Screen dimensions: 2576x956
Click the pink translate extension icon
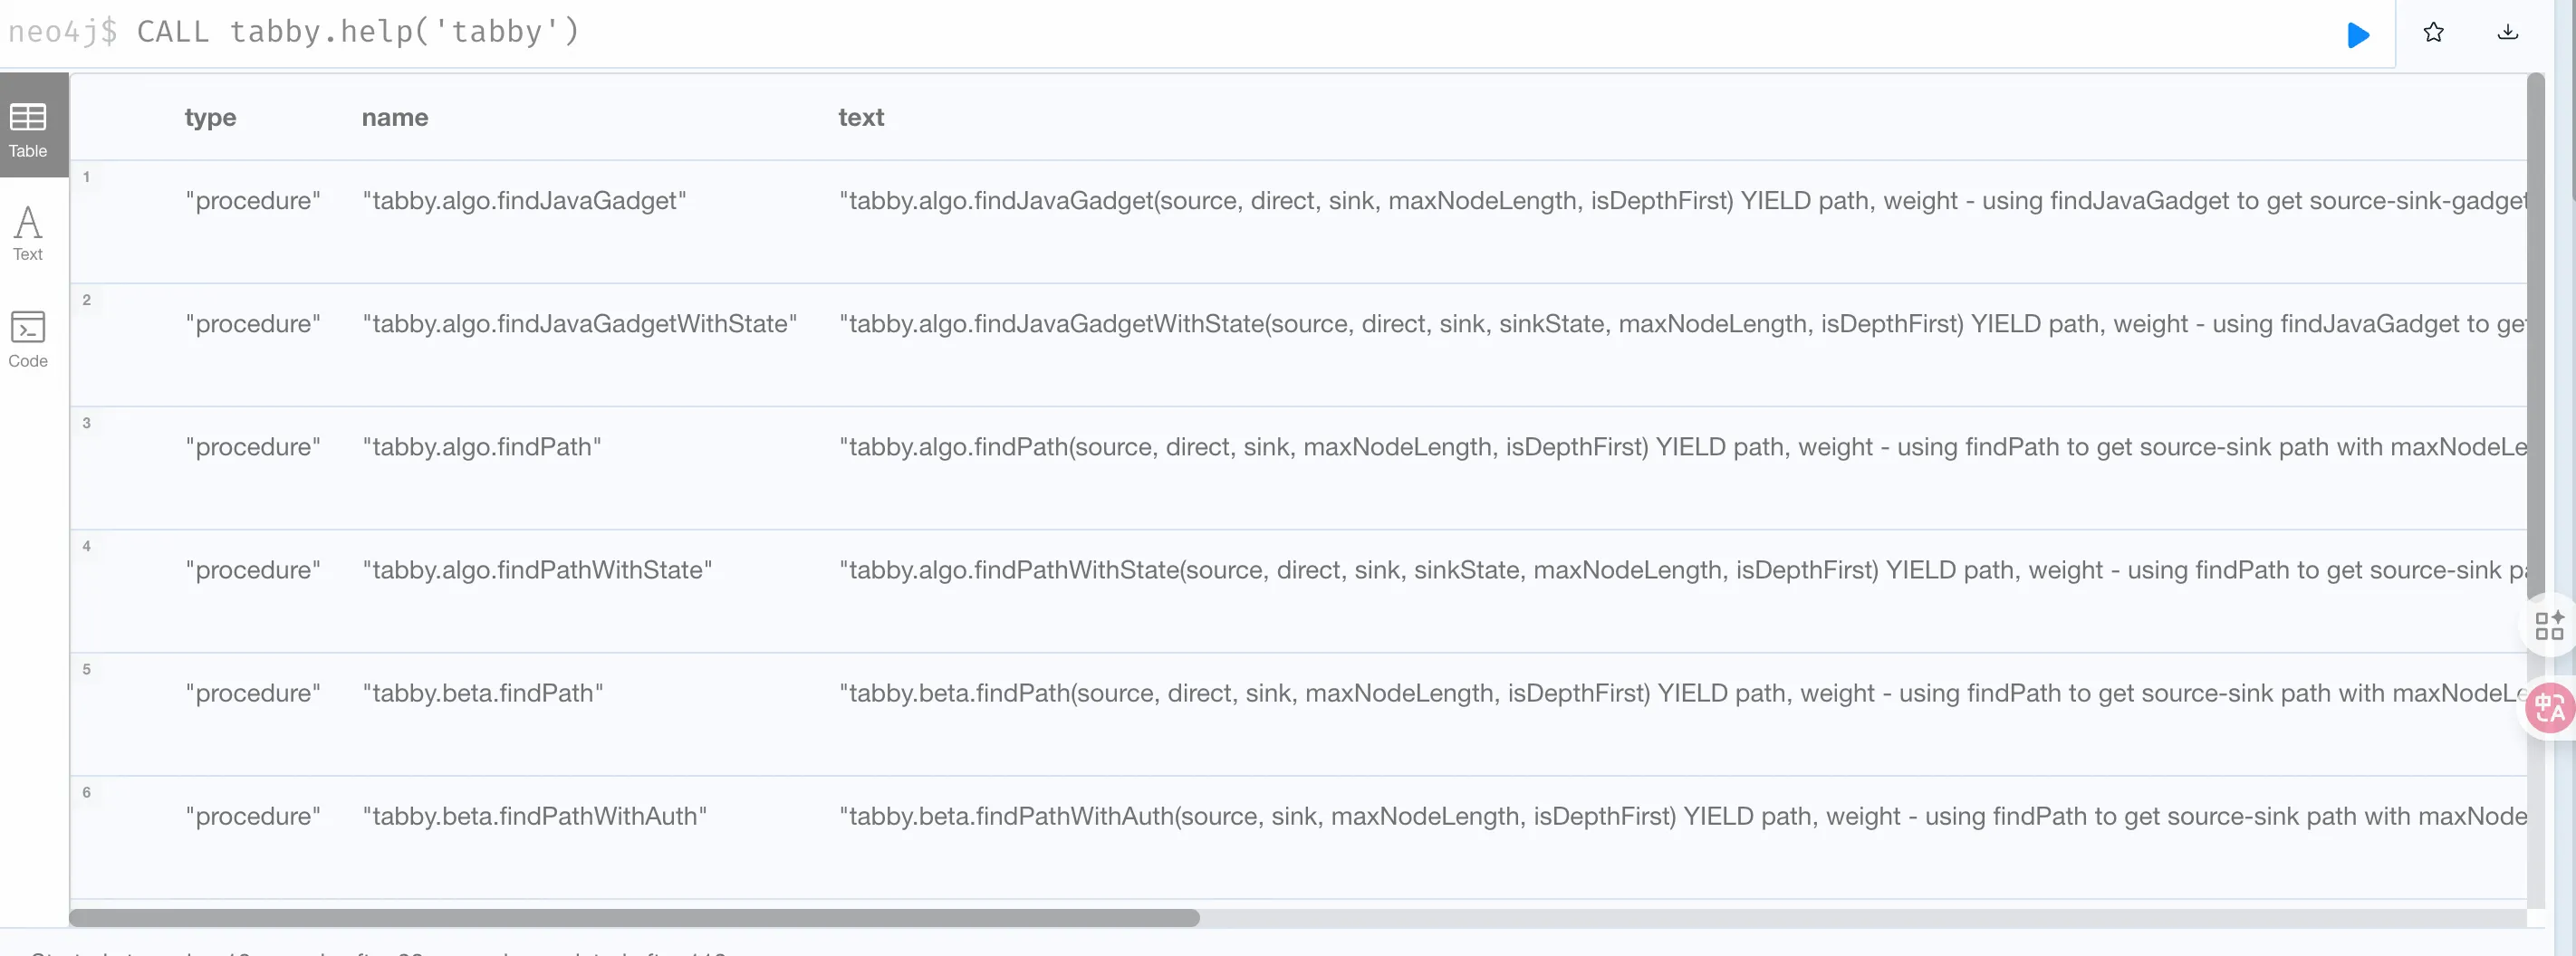[x=2549, y=708]
